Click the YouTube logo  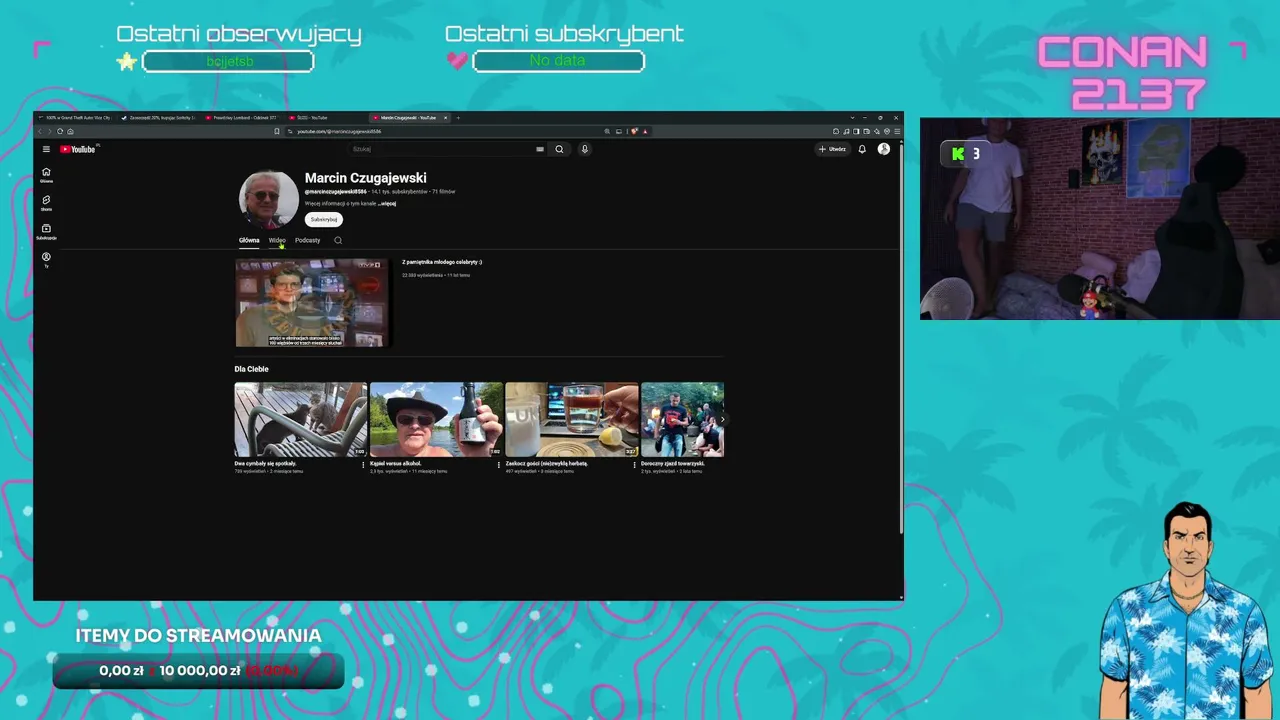point(78,149)
